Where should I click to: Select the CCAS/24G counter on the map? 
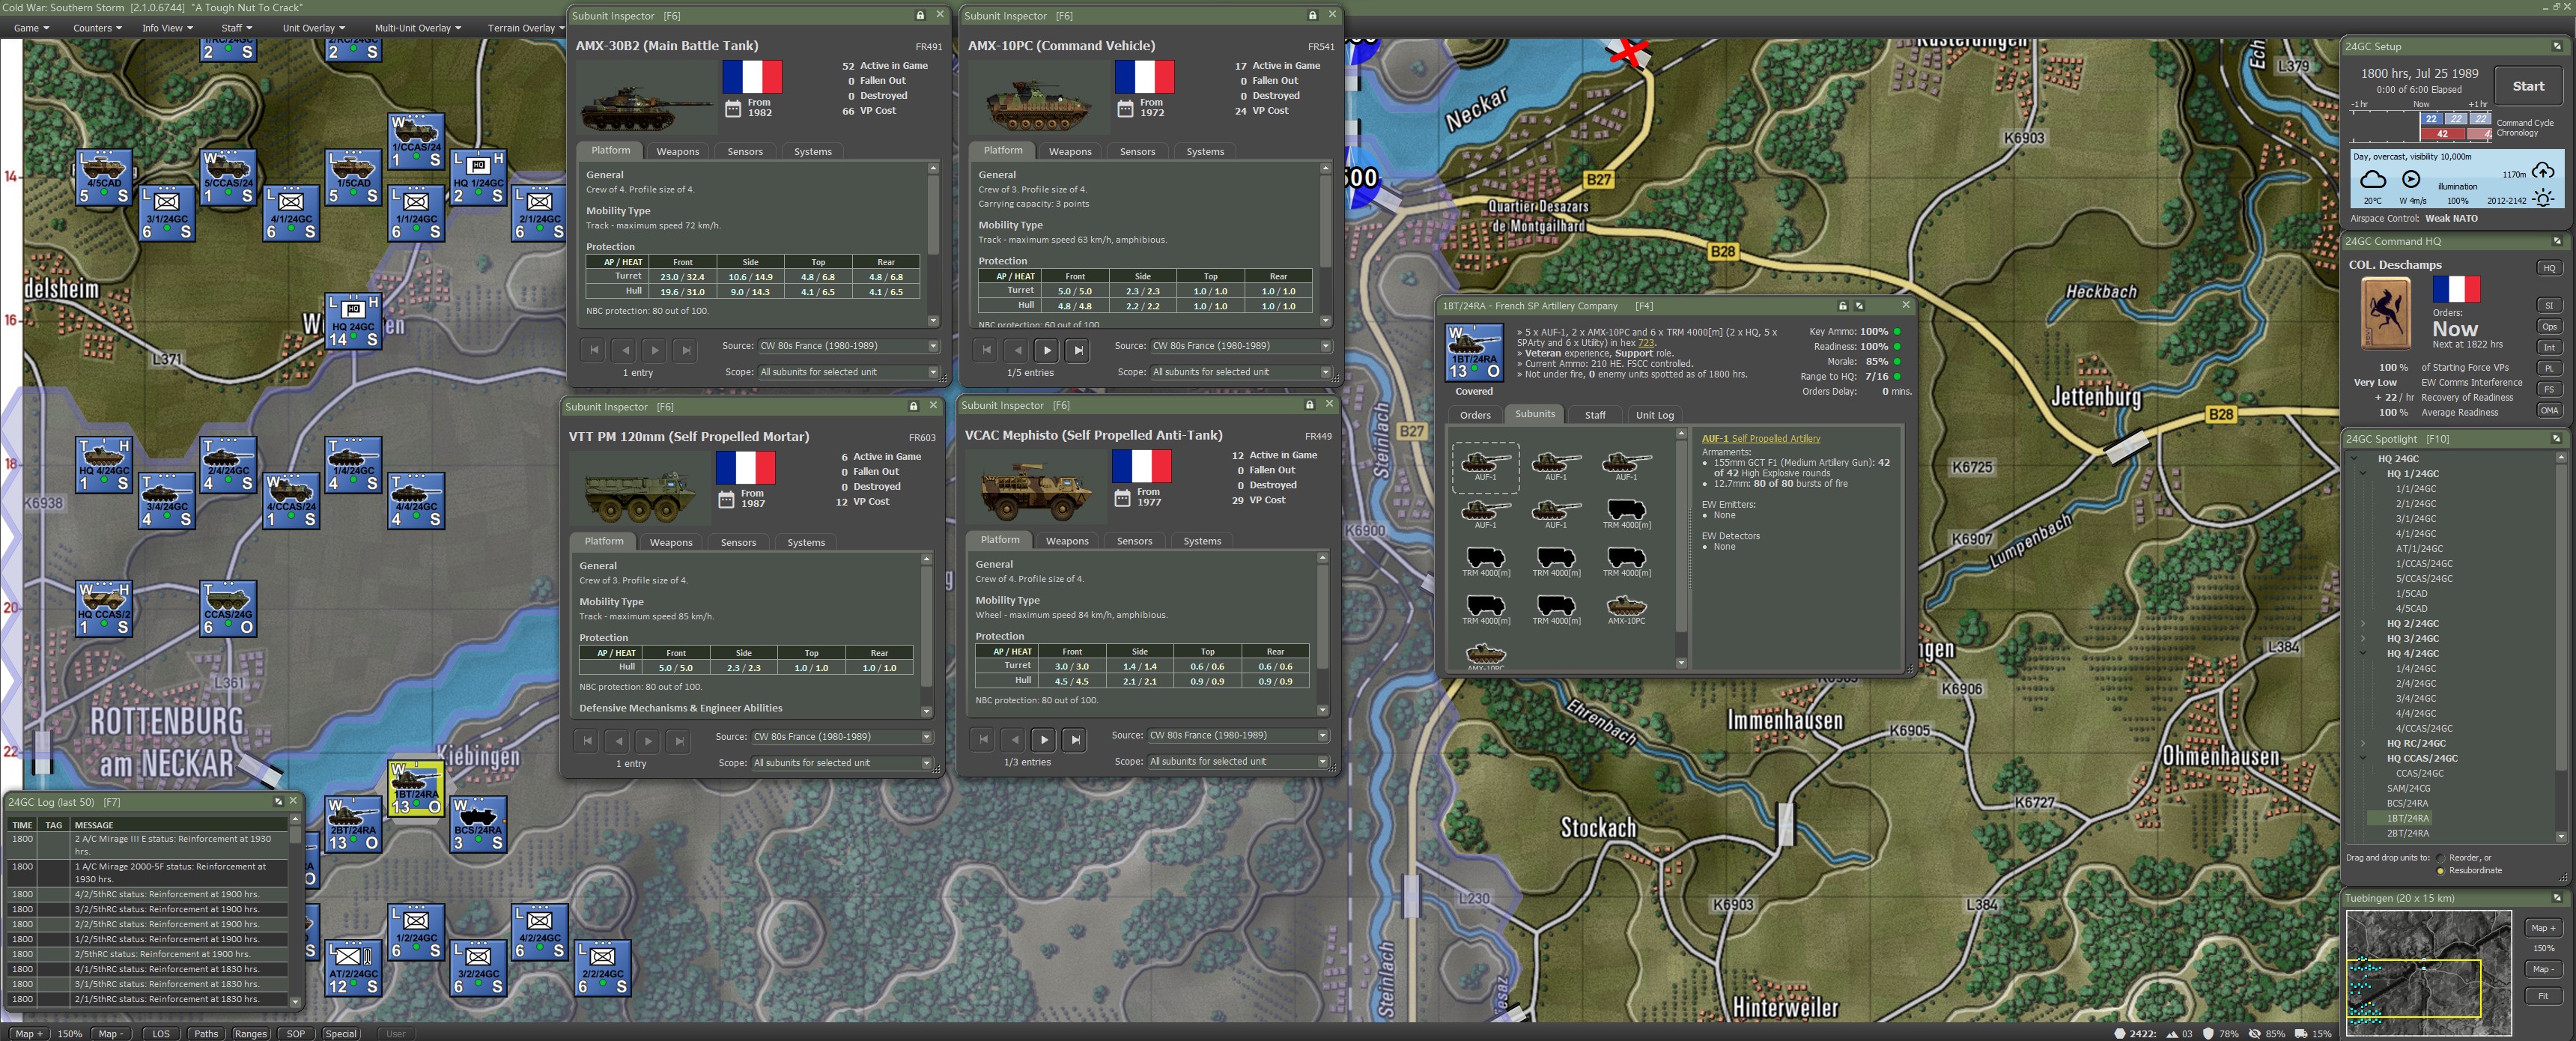click(228, 609)
